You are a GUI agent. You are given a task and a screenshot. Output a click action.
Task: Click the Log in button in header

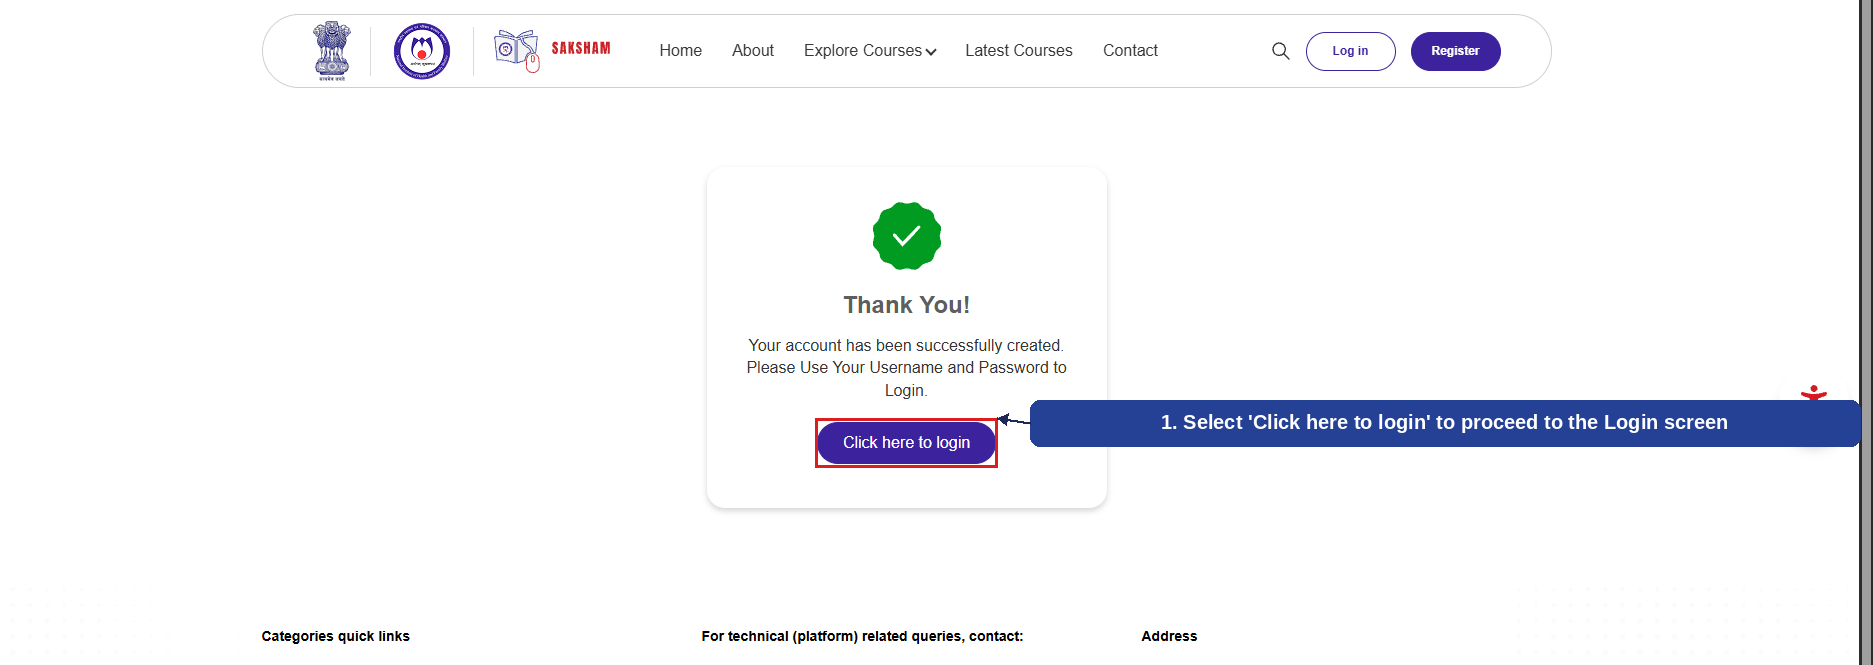[1350, 51]
